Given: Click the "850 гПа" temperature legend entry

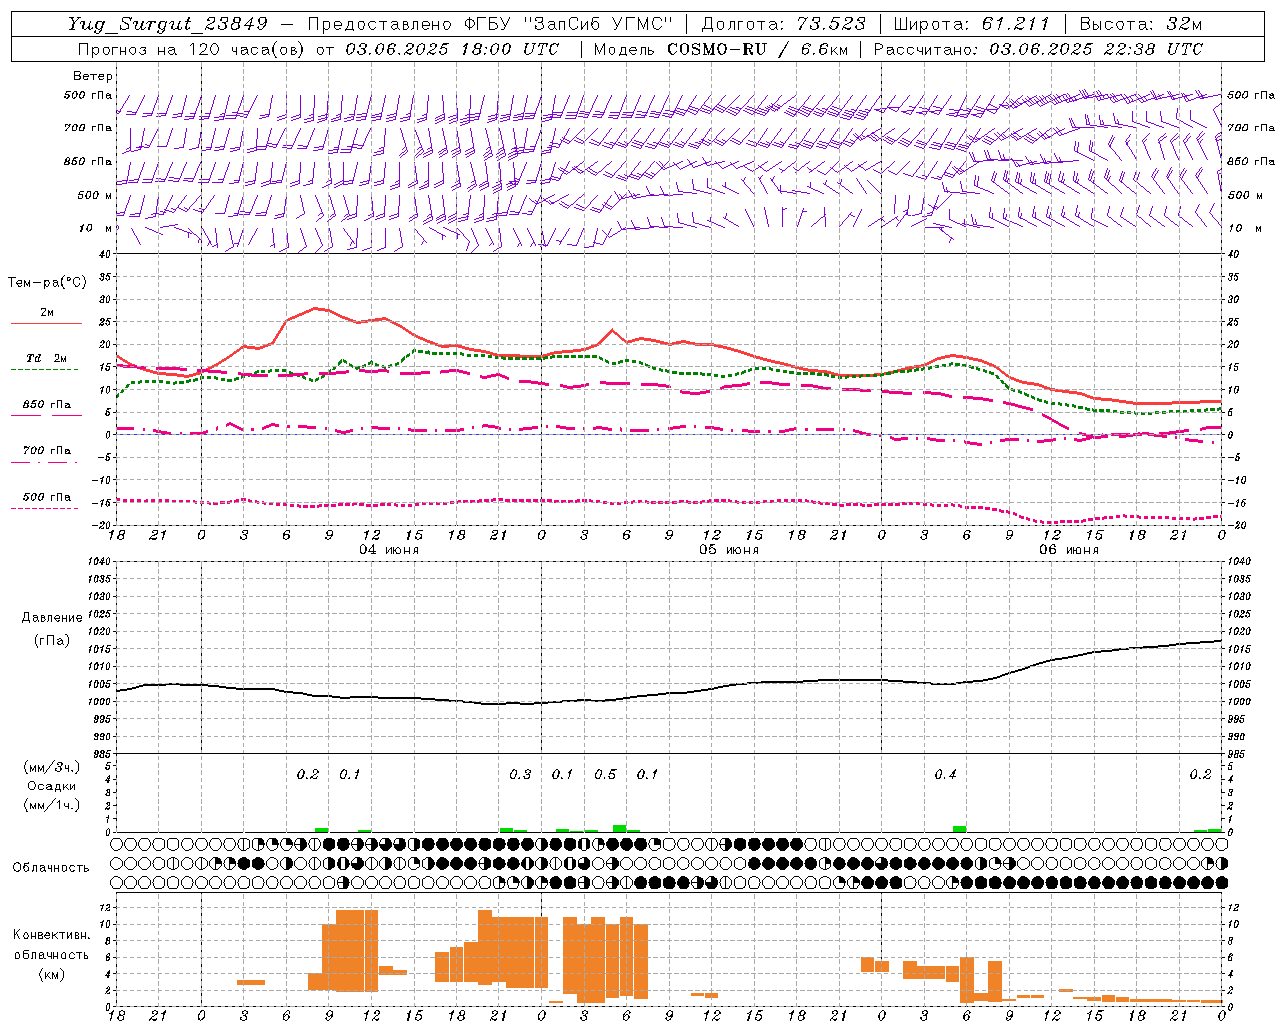Looking at the screenshot, I should (47, 405).
